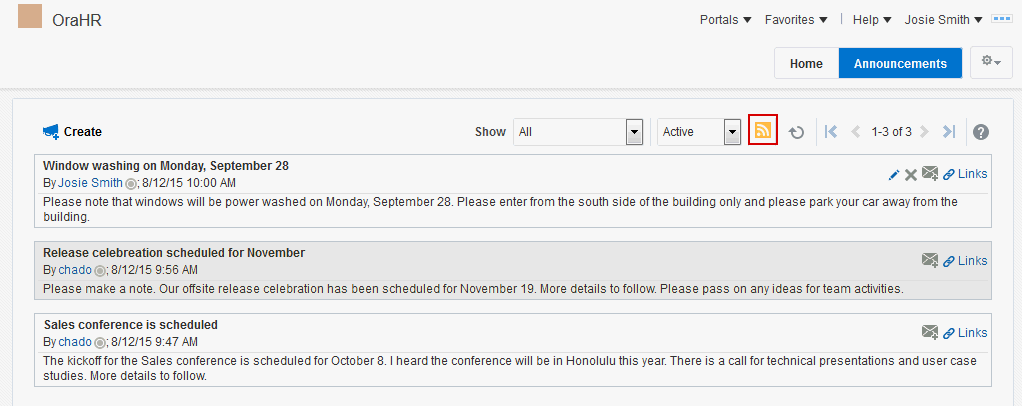Edit the Window washing announcement
The height and width of the screenshot is (406, 1022).
coord(894,174)
